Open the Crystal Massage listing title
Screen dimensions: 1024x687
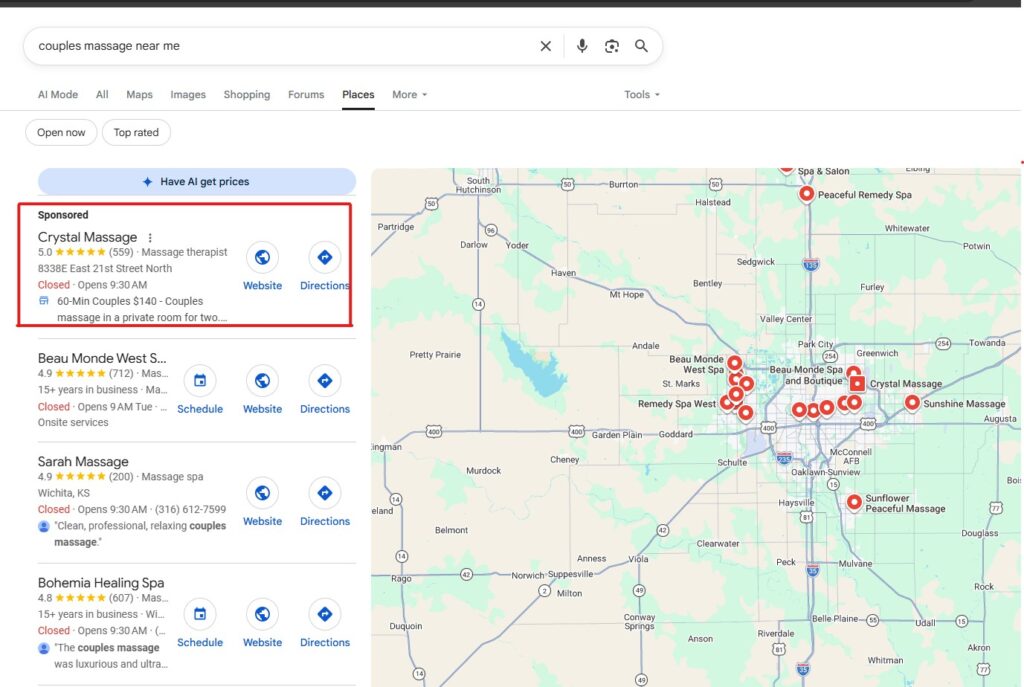(88, 237)
